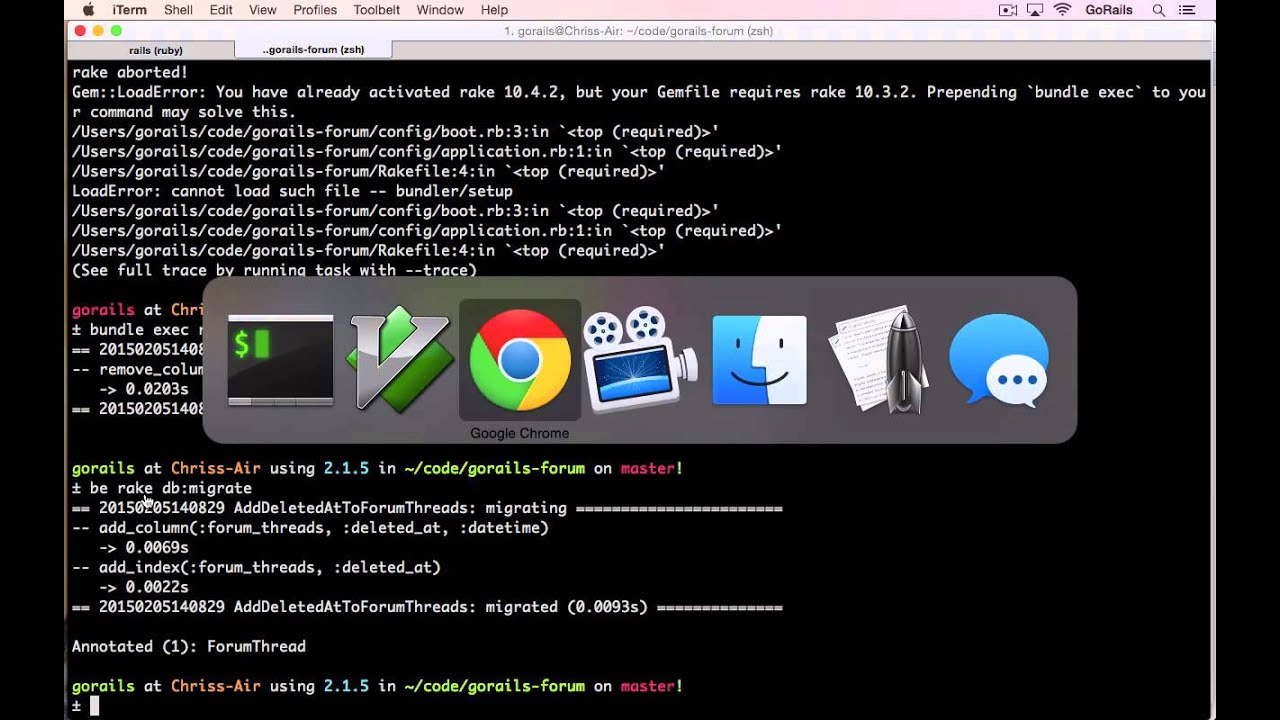Image resolution: width=1280 pixels, height=720 pixels.
Task: Choose the Finder icon in app switcher
Action: (x=760, y=360)
